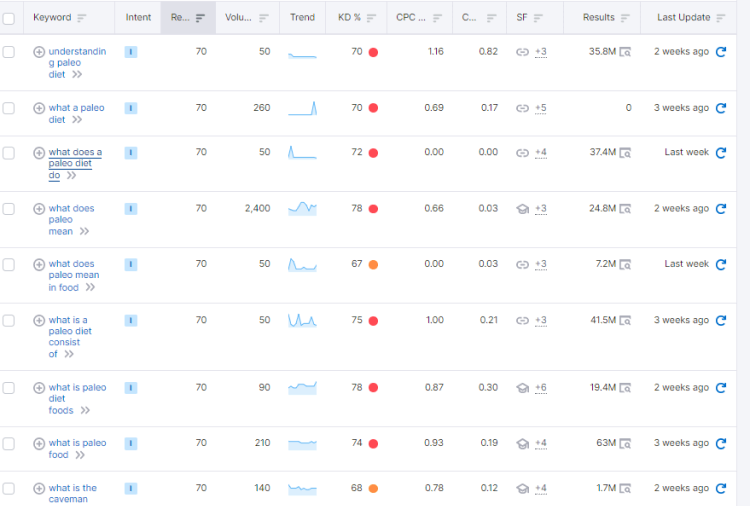View SERP for 35.8M results row

click(625, 52)
